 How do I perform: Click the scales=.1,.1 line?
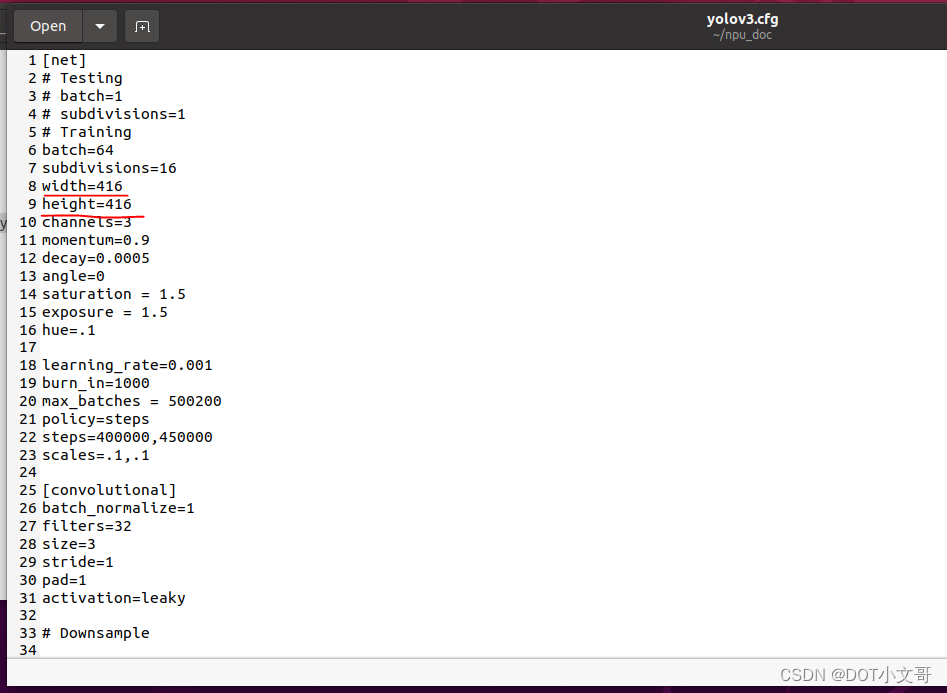(x=95, y=456)
